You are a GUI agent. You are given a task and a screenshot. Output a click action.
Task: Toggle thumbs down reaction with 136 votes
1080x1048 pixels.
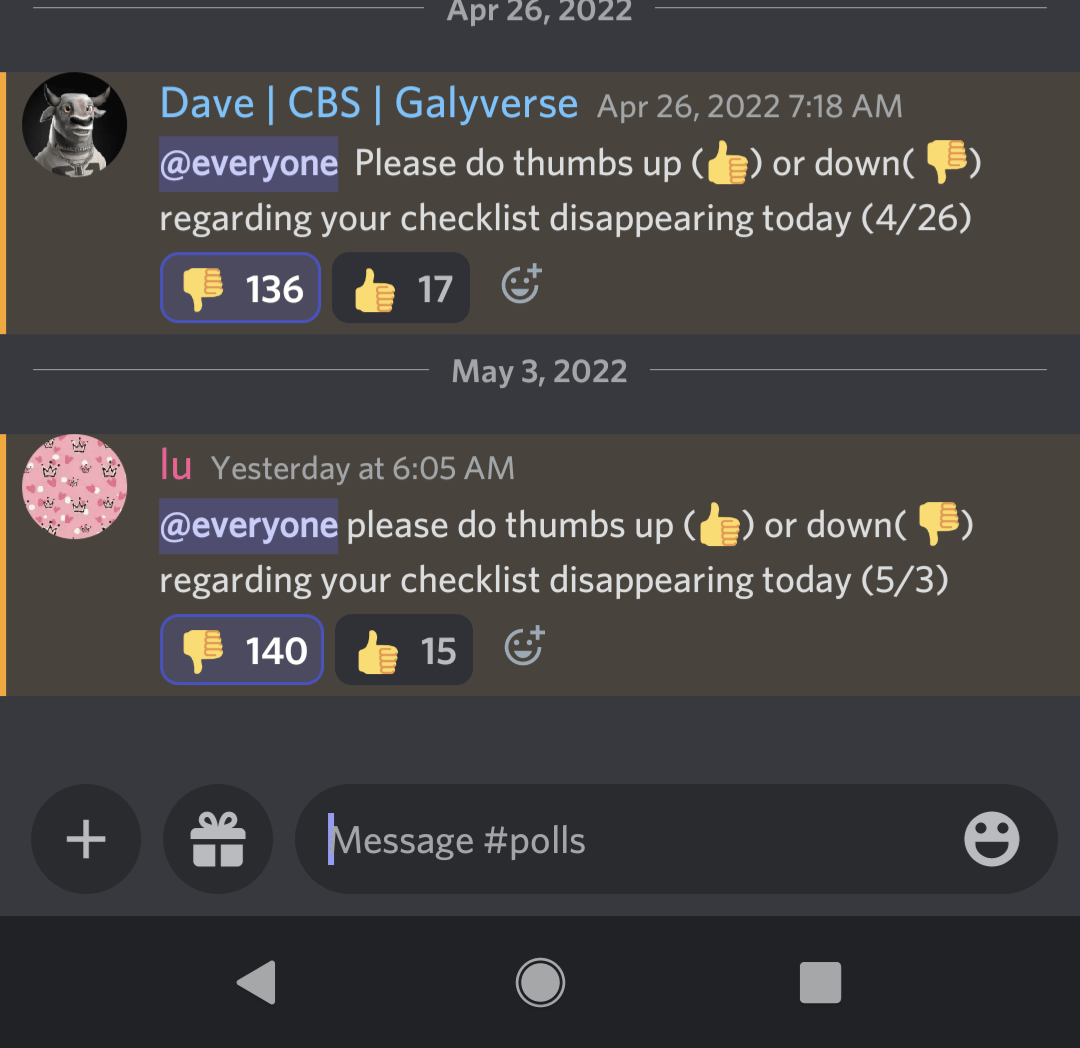[240, 288]
